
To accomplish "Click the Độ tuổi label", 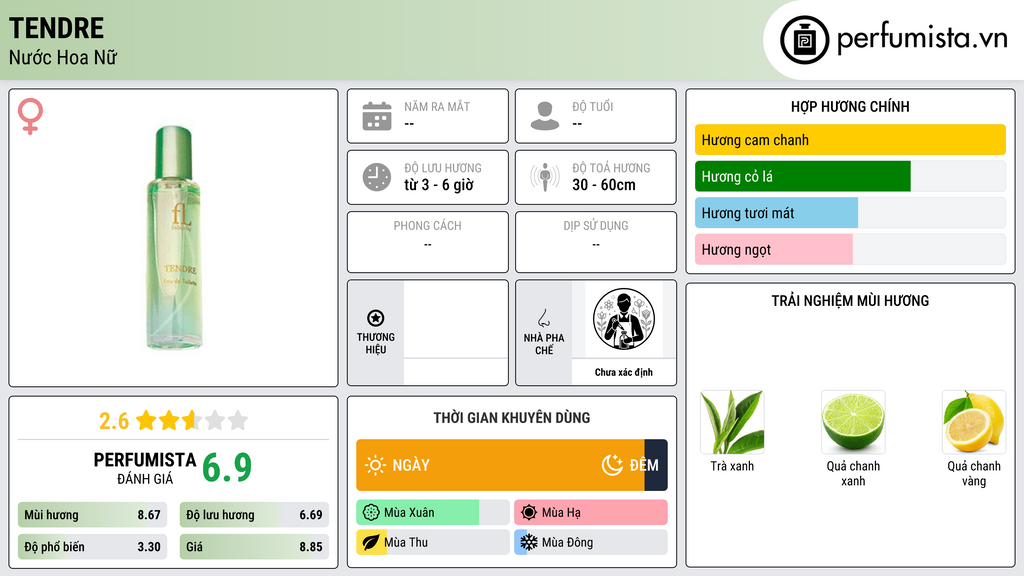I will pos(593,106).
